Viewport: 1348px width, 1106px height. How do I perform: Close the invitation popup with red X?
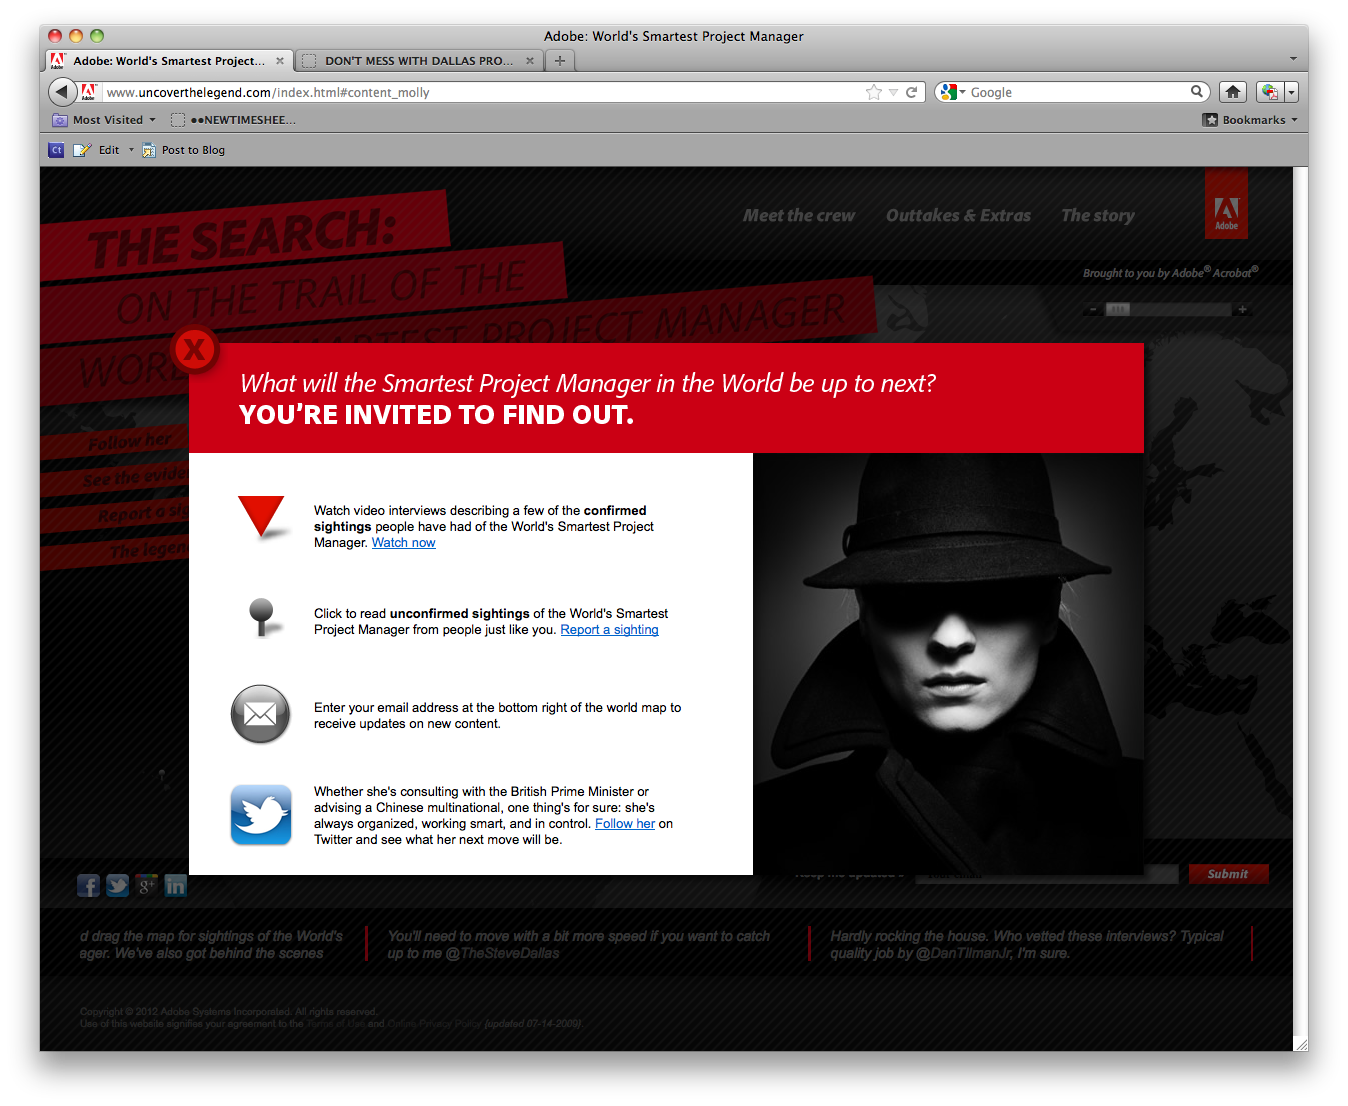[x=195, y=349]
